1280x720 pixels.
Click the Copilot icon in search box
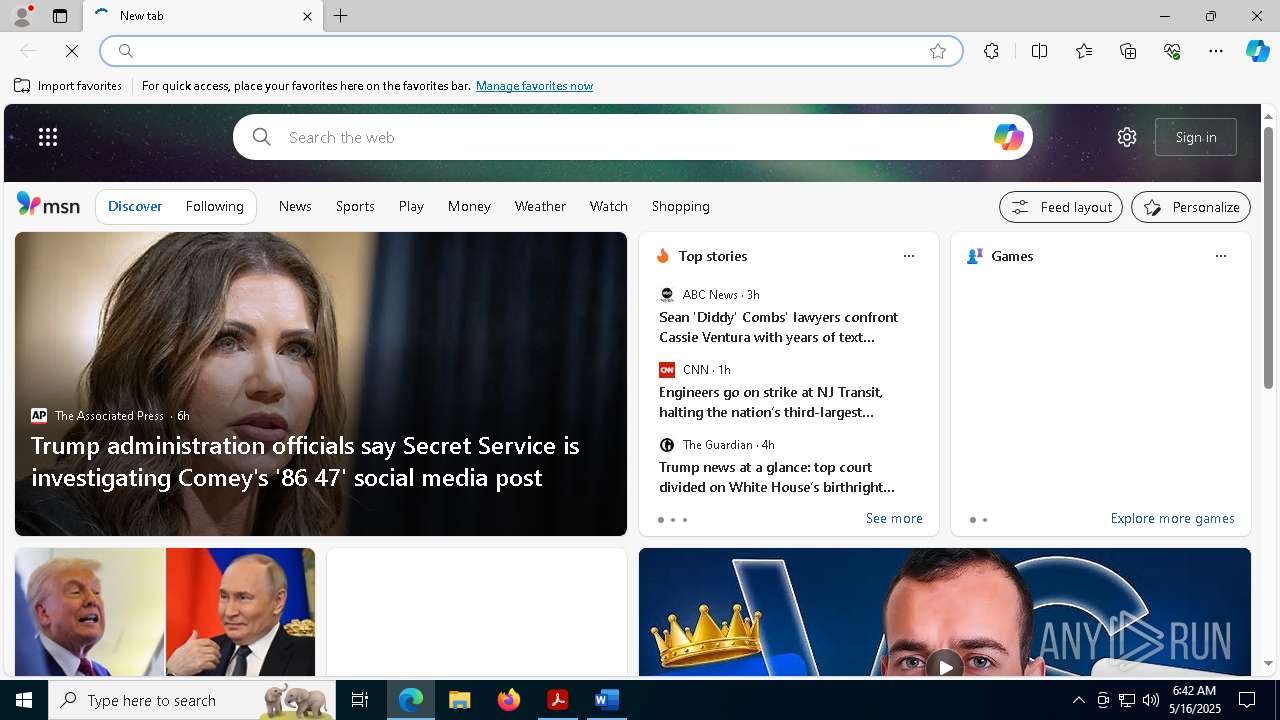click(x=1008, y=137)
